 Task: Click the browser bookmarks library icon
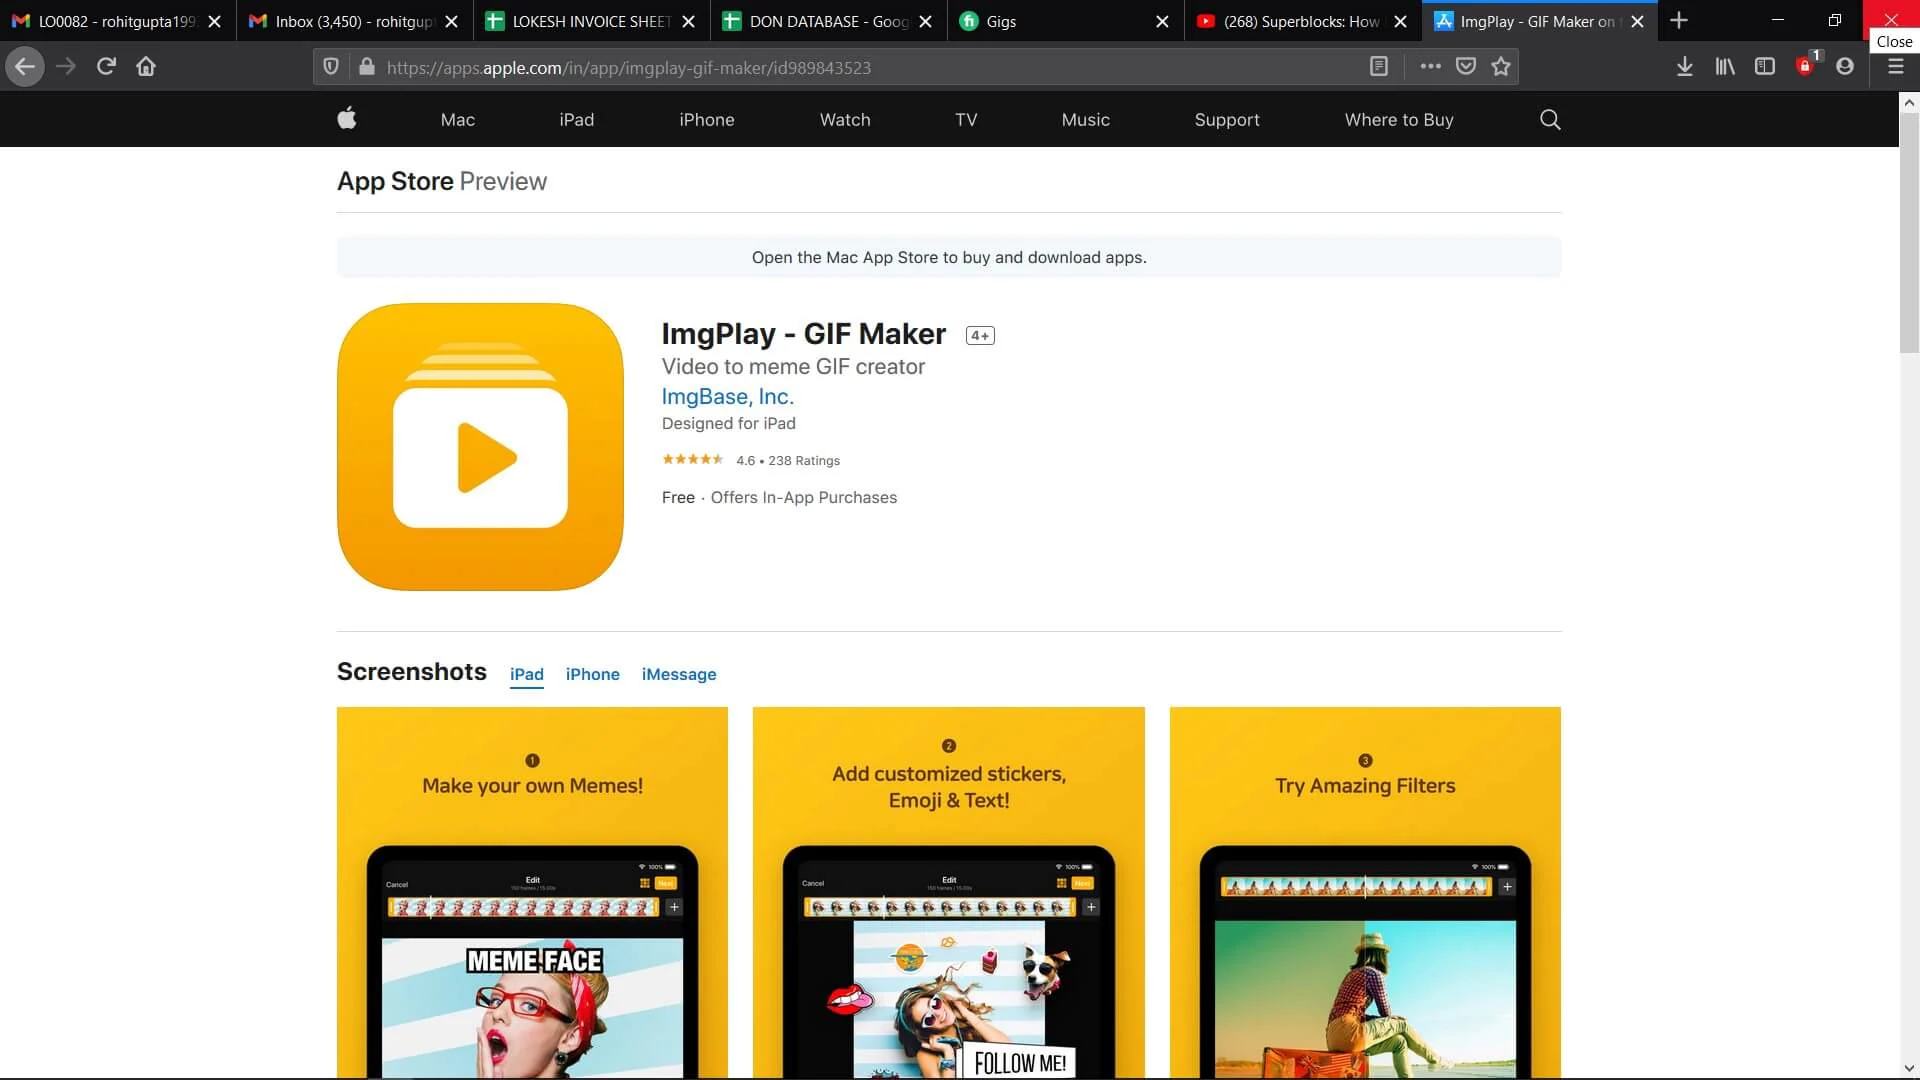(x=1725, y=66)
